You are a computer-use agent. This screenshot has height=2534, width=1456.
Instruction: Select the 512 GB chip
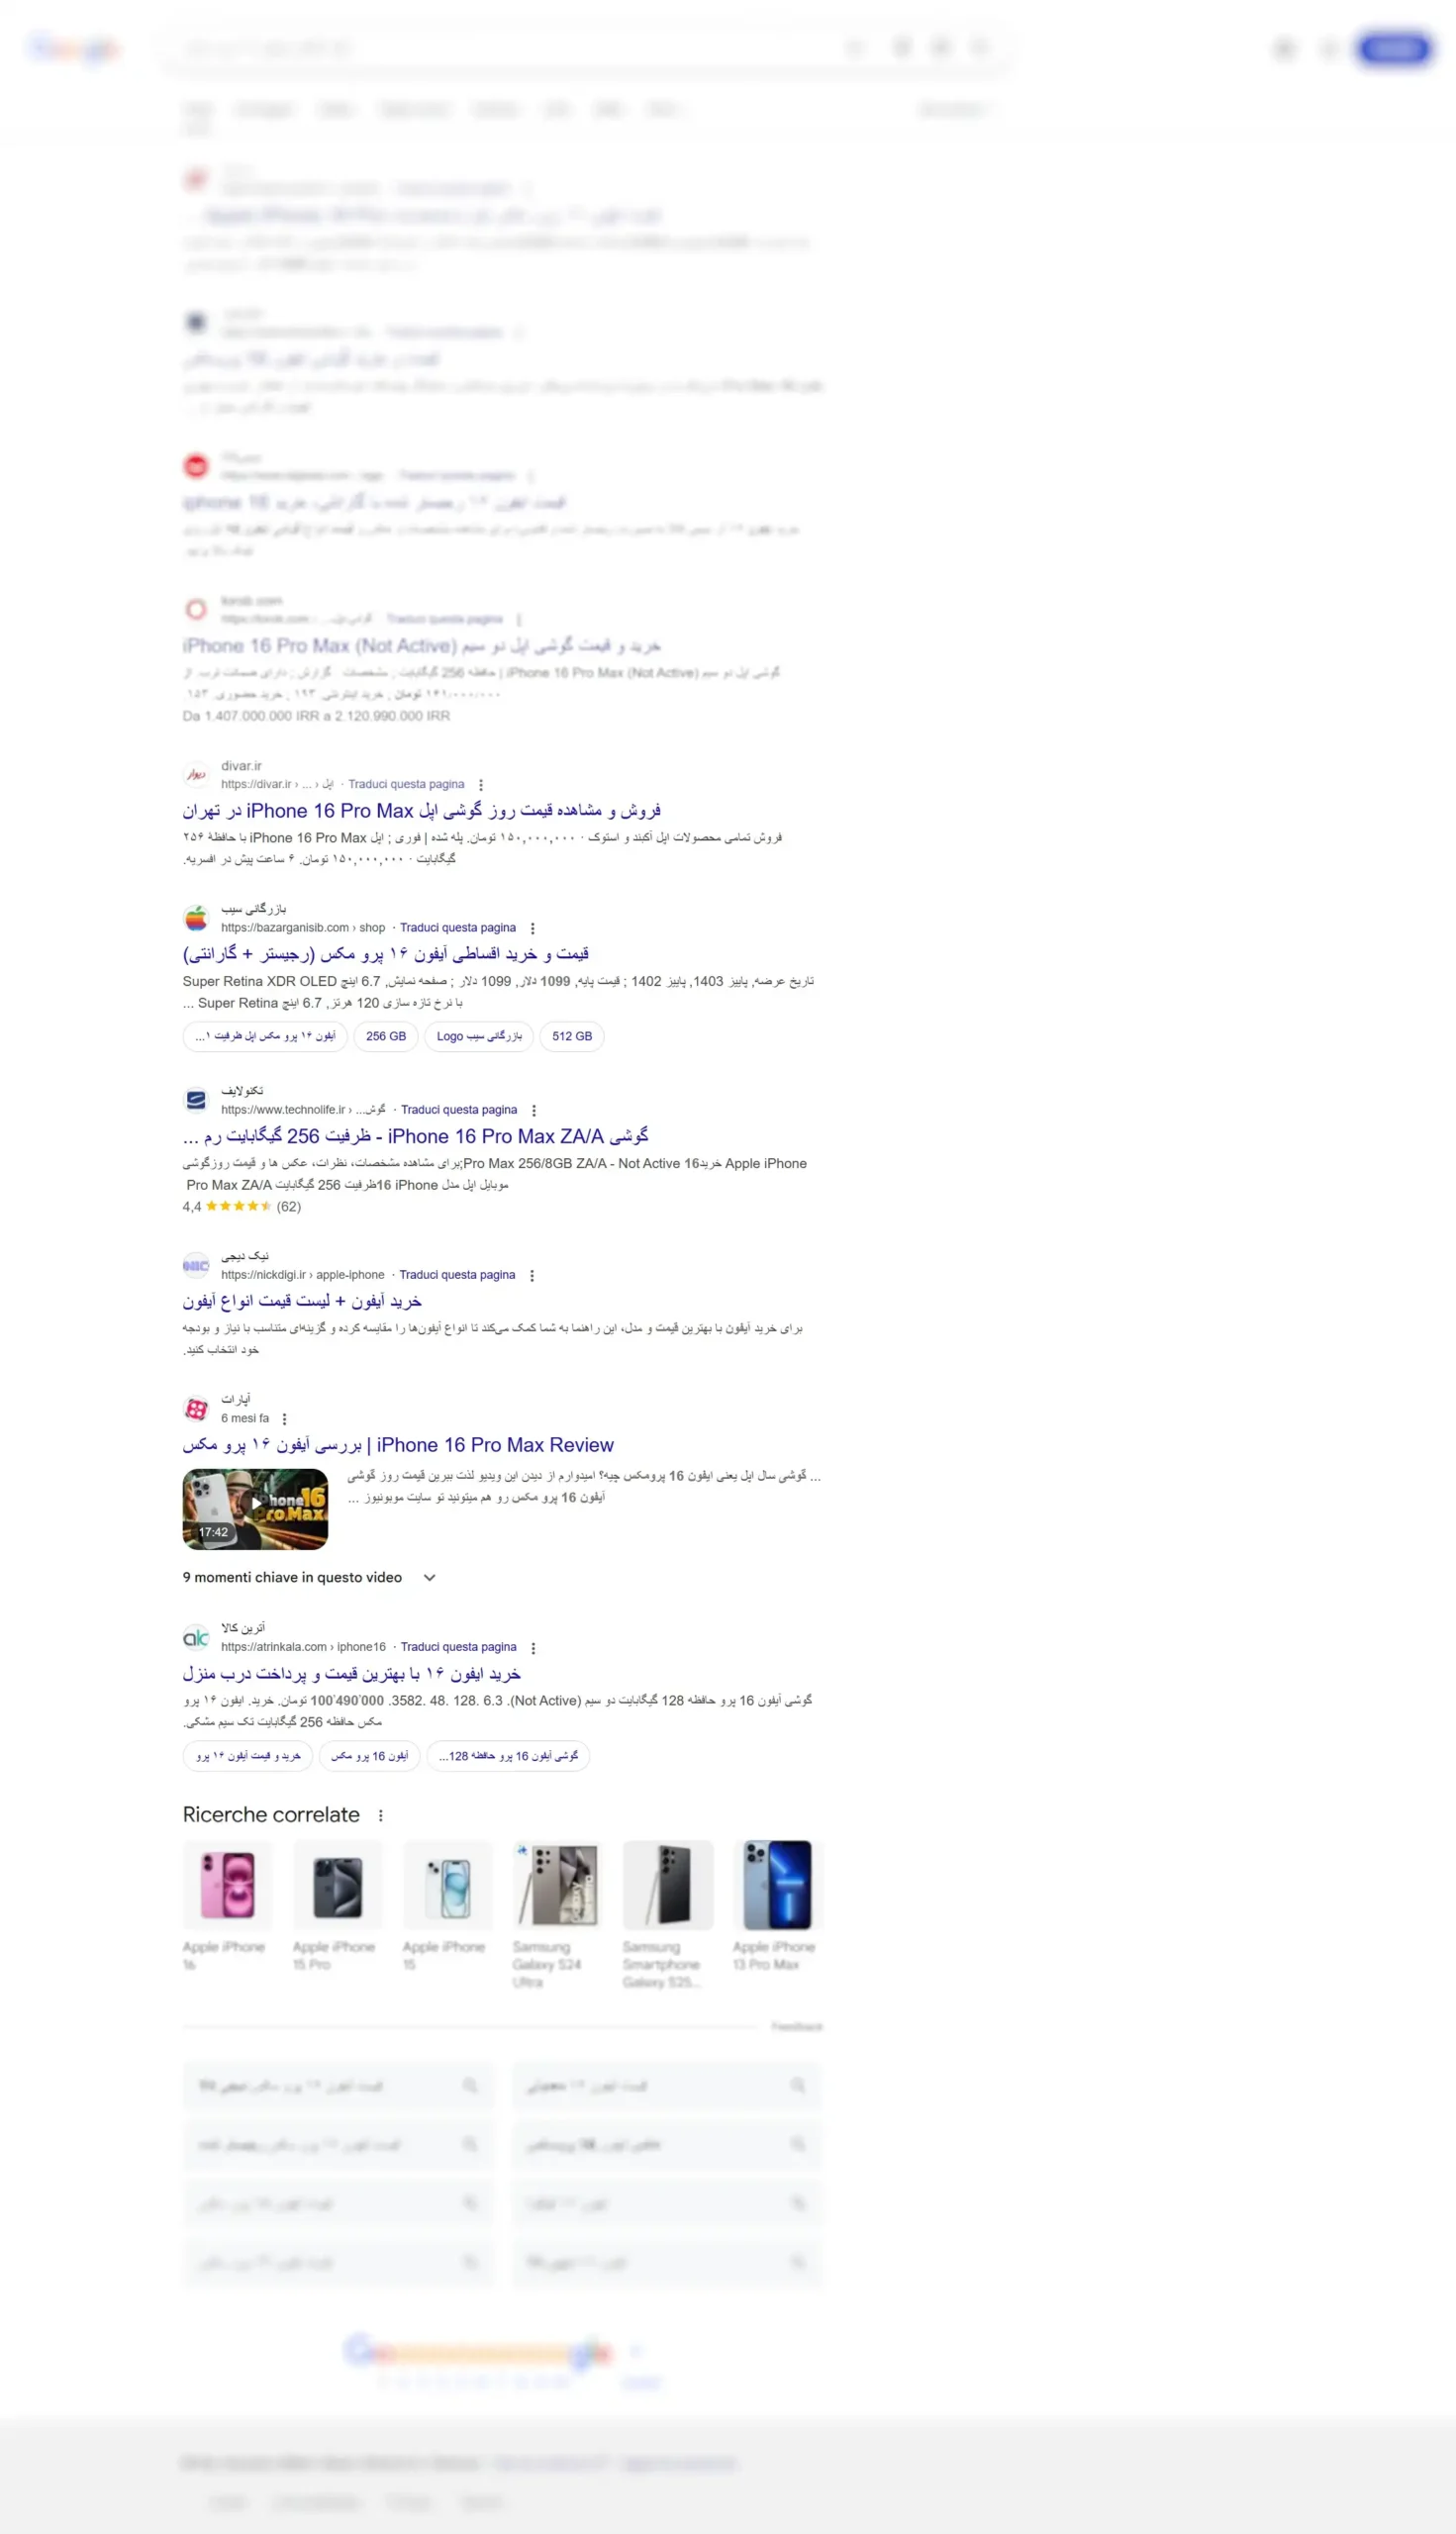[x=572, y=1036]
